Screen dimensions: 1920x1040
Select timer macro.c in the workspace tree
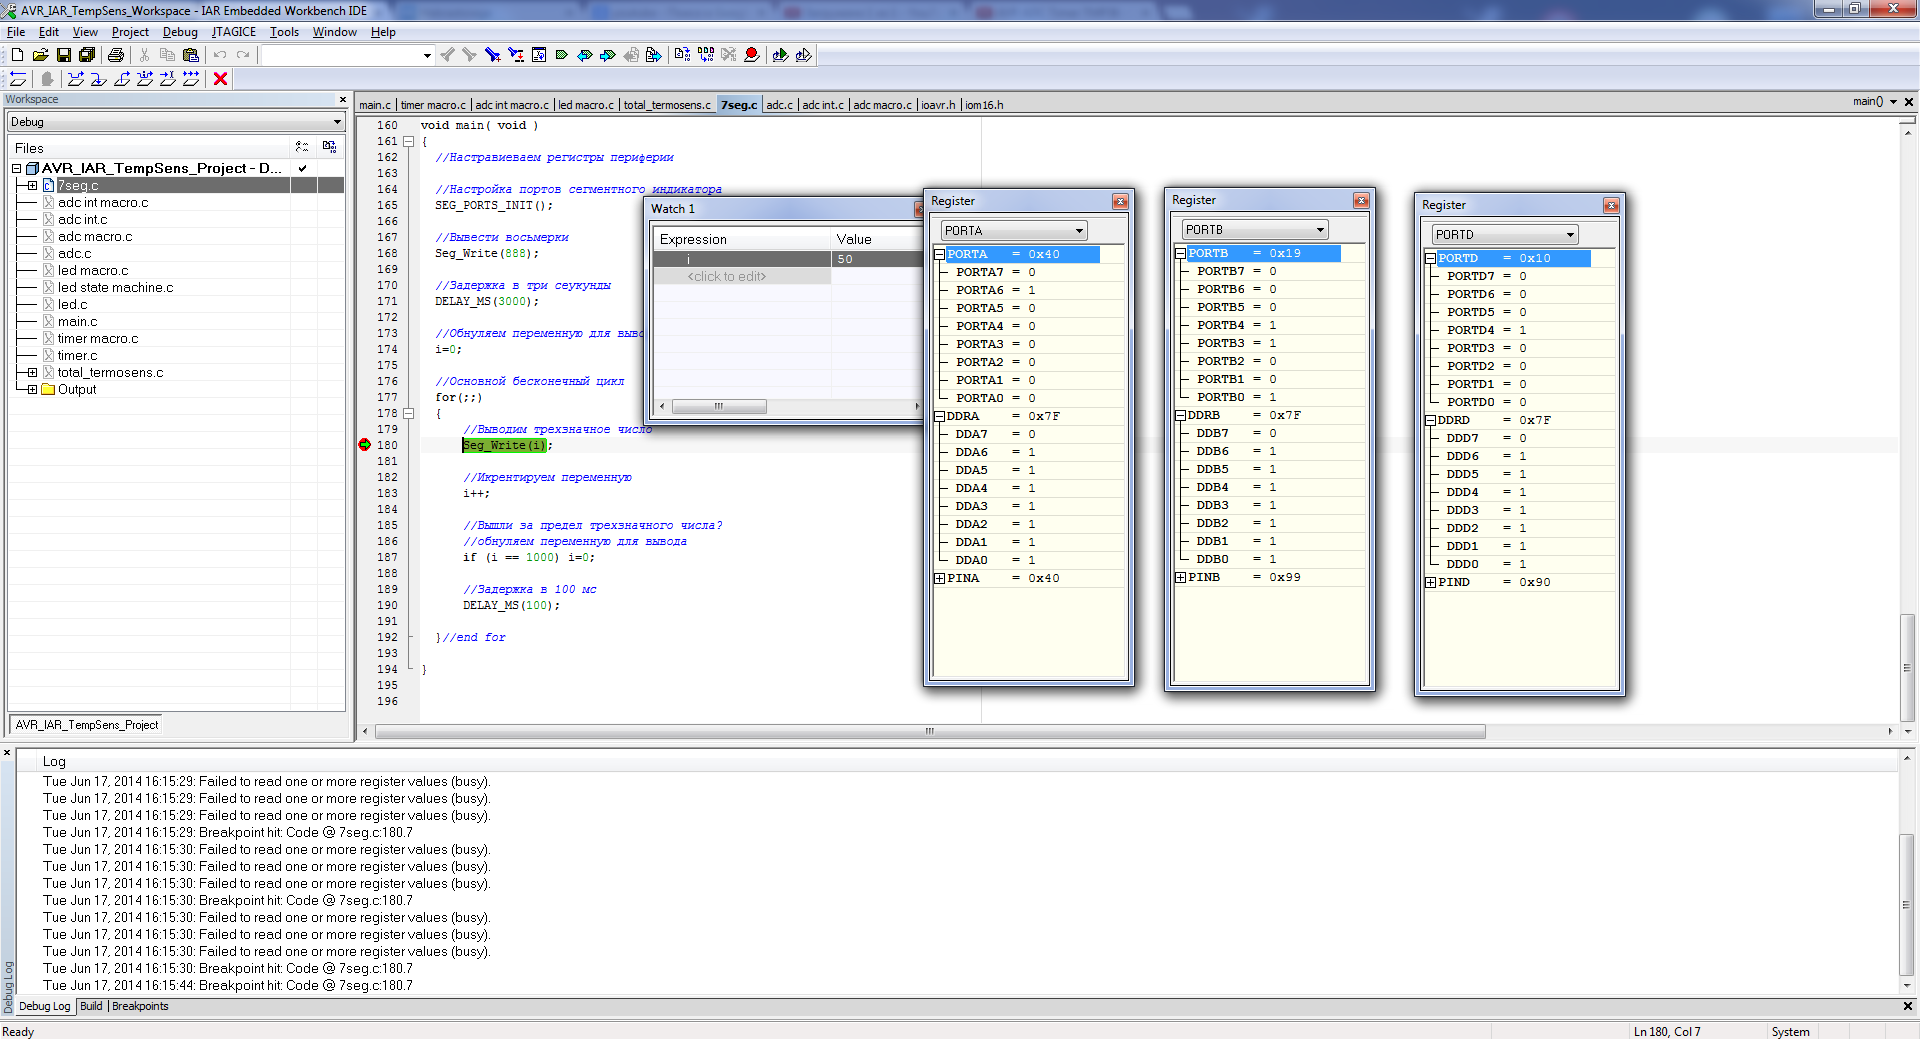point(98,339)
